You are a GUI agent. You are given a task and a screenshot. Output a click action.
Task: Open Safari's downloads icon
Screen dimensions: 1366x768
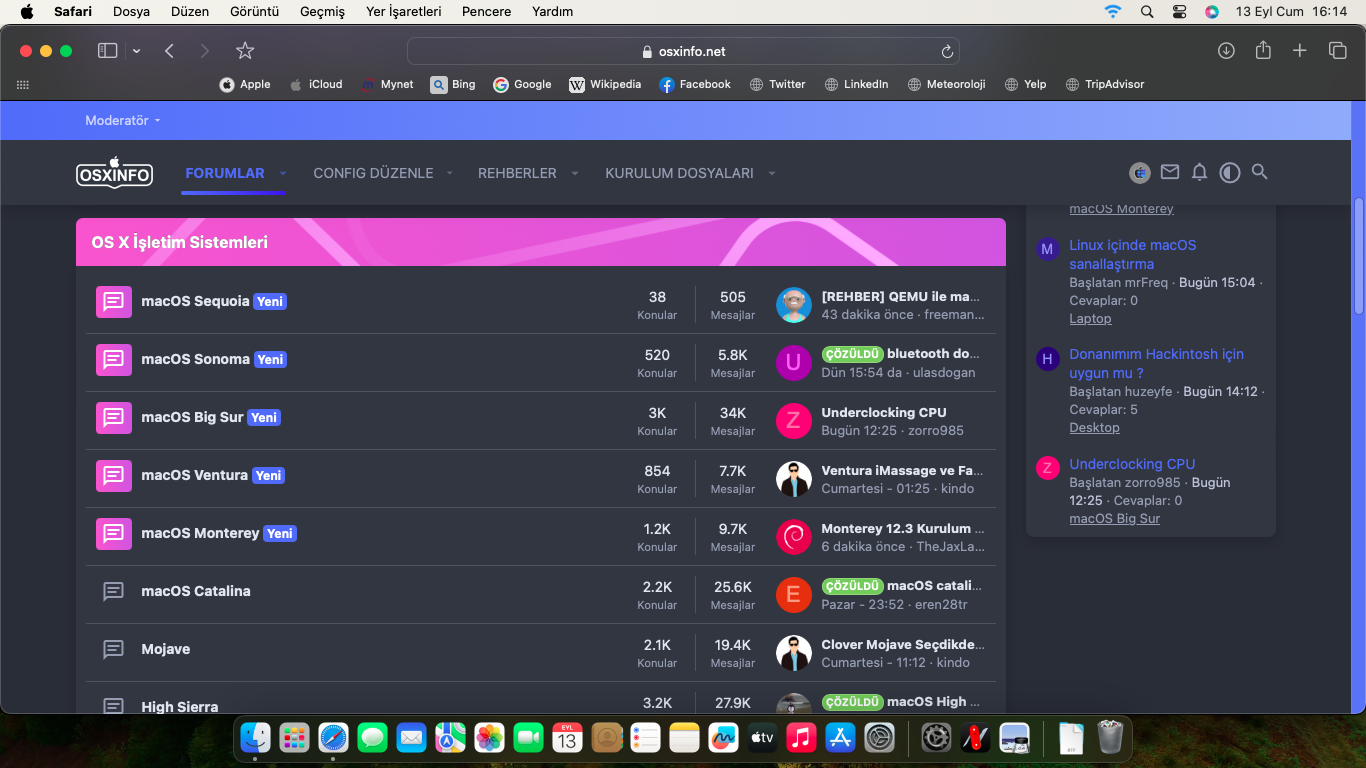click(1226, 51)
